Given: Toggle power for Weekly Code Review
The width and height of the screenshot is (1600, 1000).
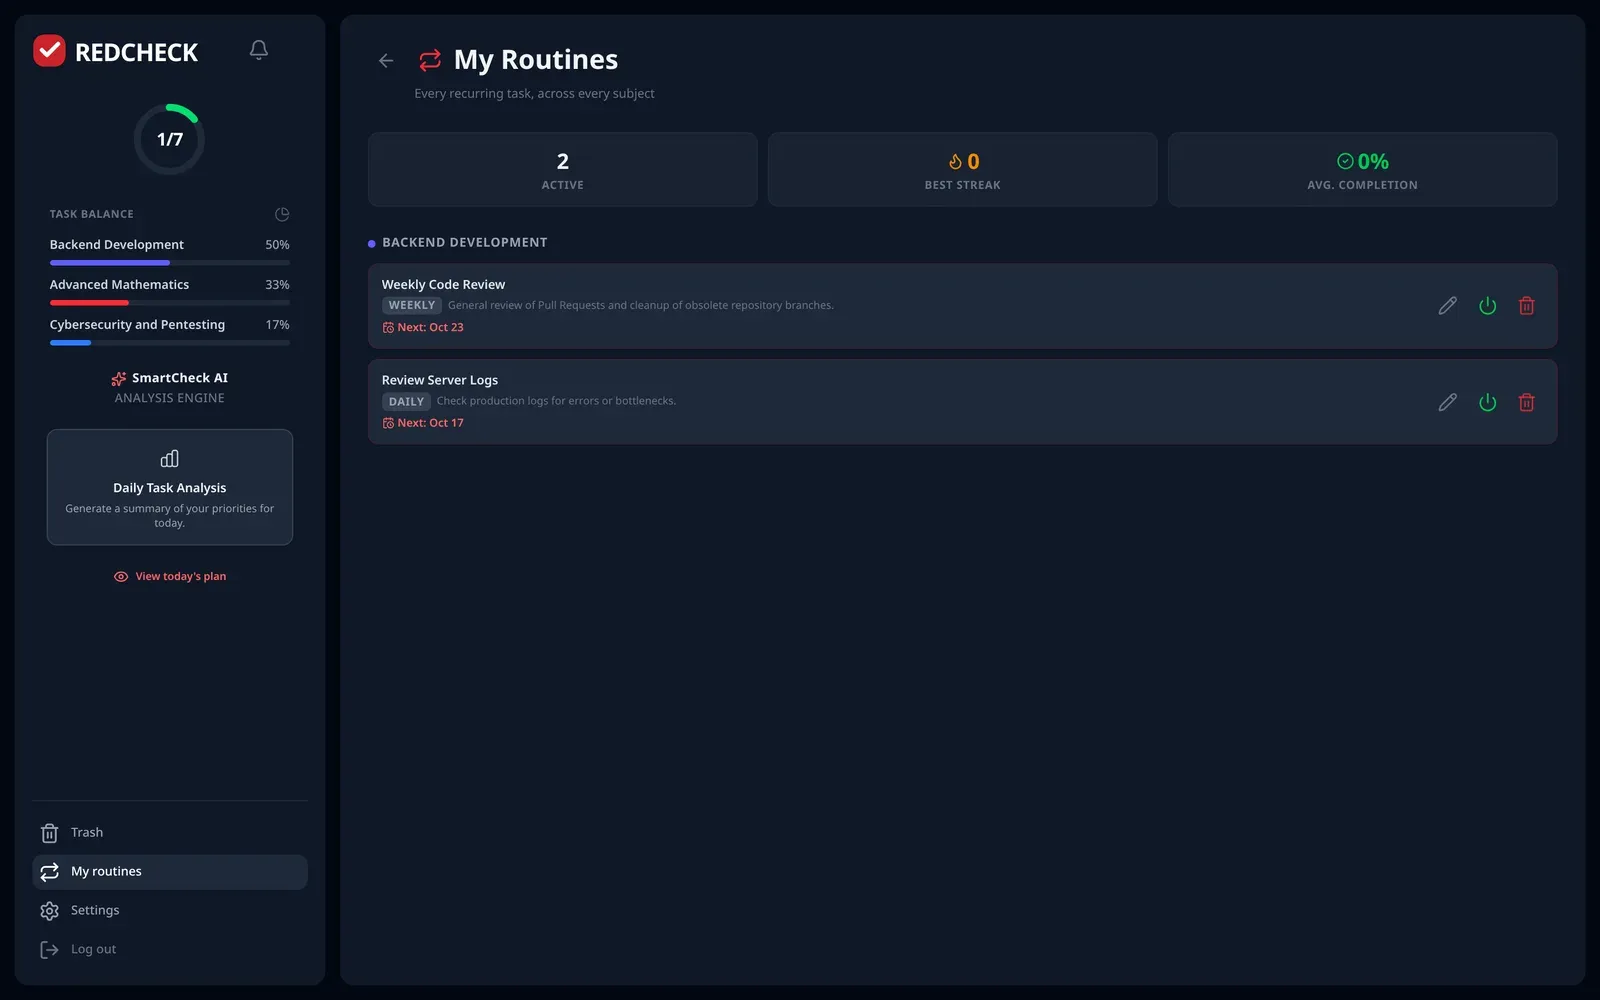Looking at the screenshot, I should 1487,306.
